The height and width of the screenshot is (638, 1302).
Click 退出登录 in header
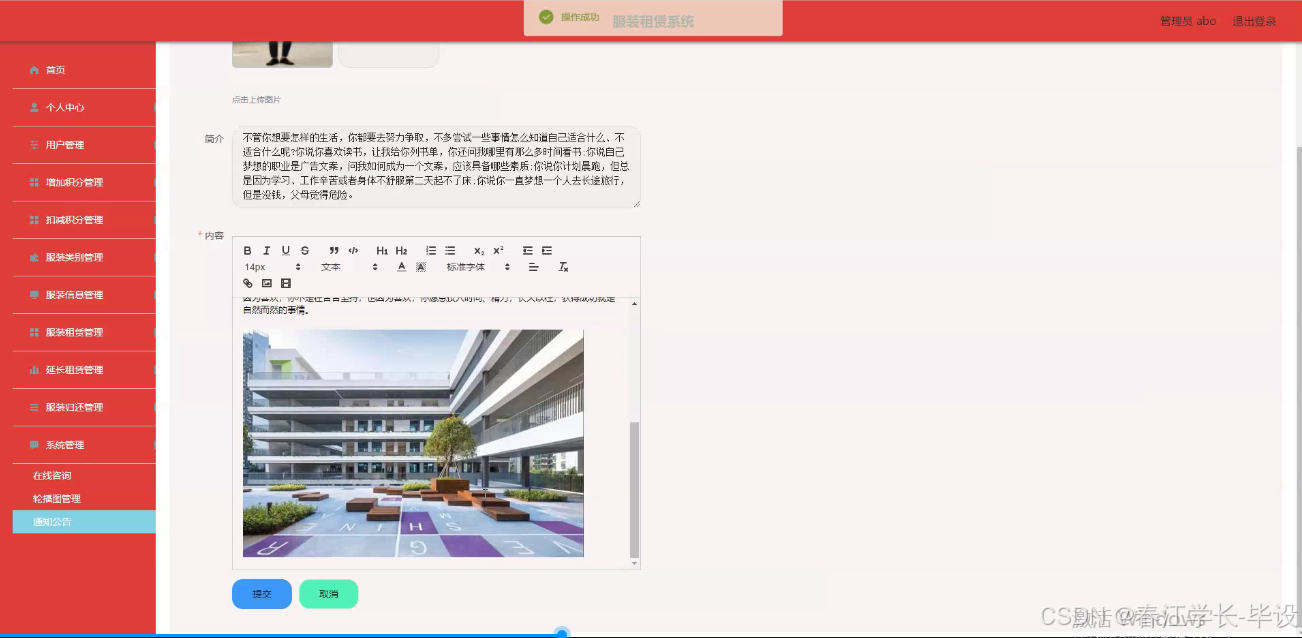click(1254, 21)
